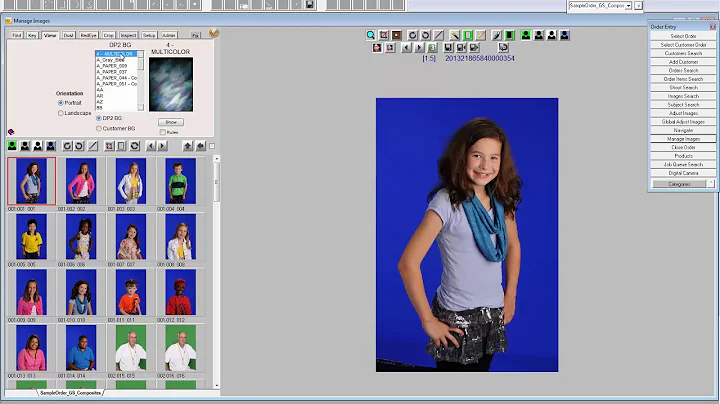Select the DP2 BG radio button
720x404 pixels.
click(99, 118)
